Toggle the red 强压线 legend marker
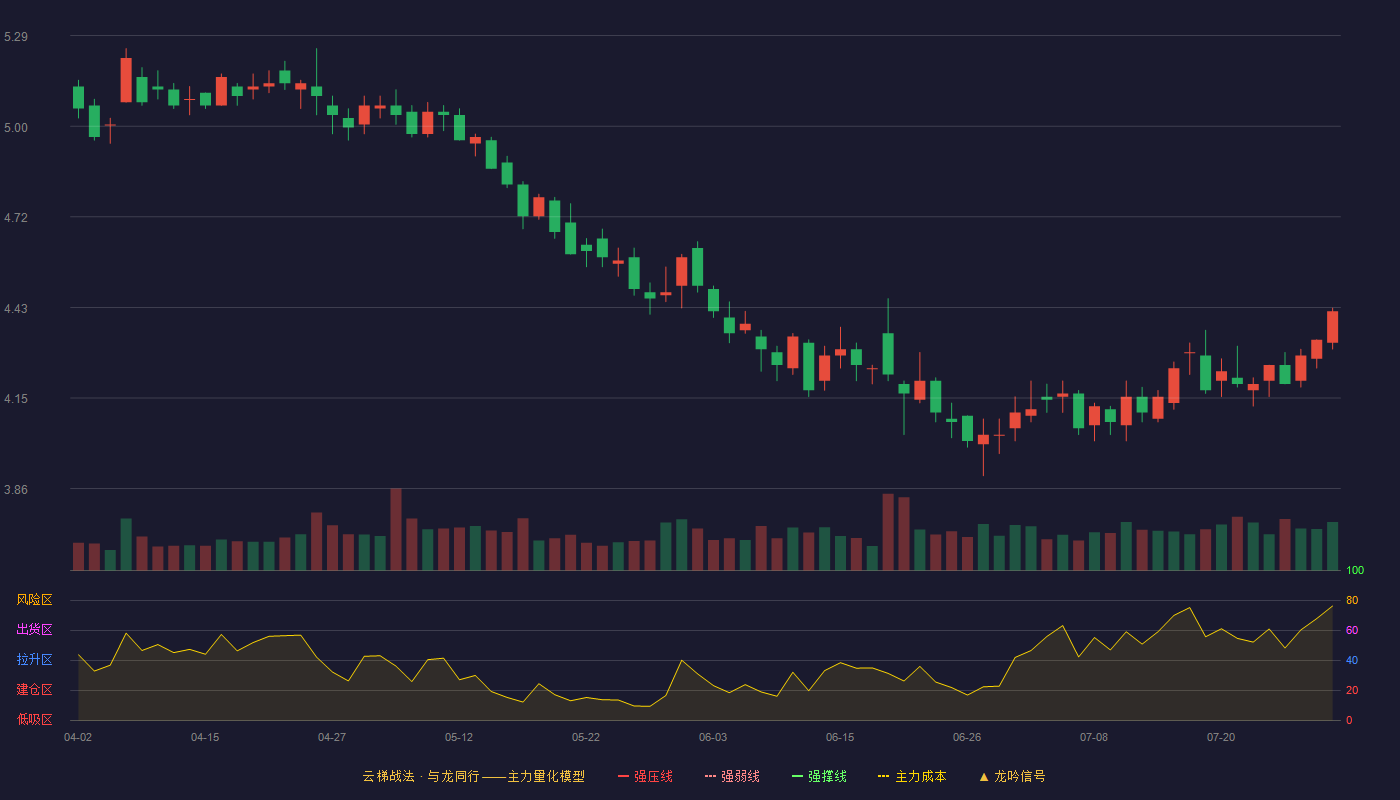Screen dimensions: 1400x800 pos(623,776)
